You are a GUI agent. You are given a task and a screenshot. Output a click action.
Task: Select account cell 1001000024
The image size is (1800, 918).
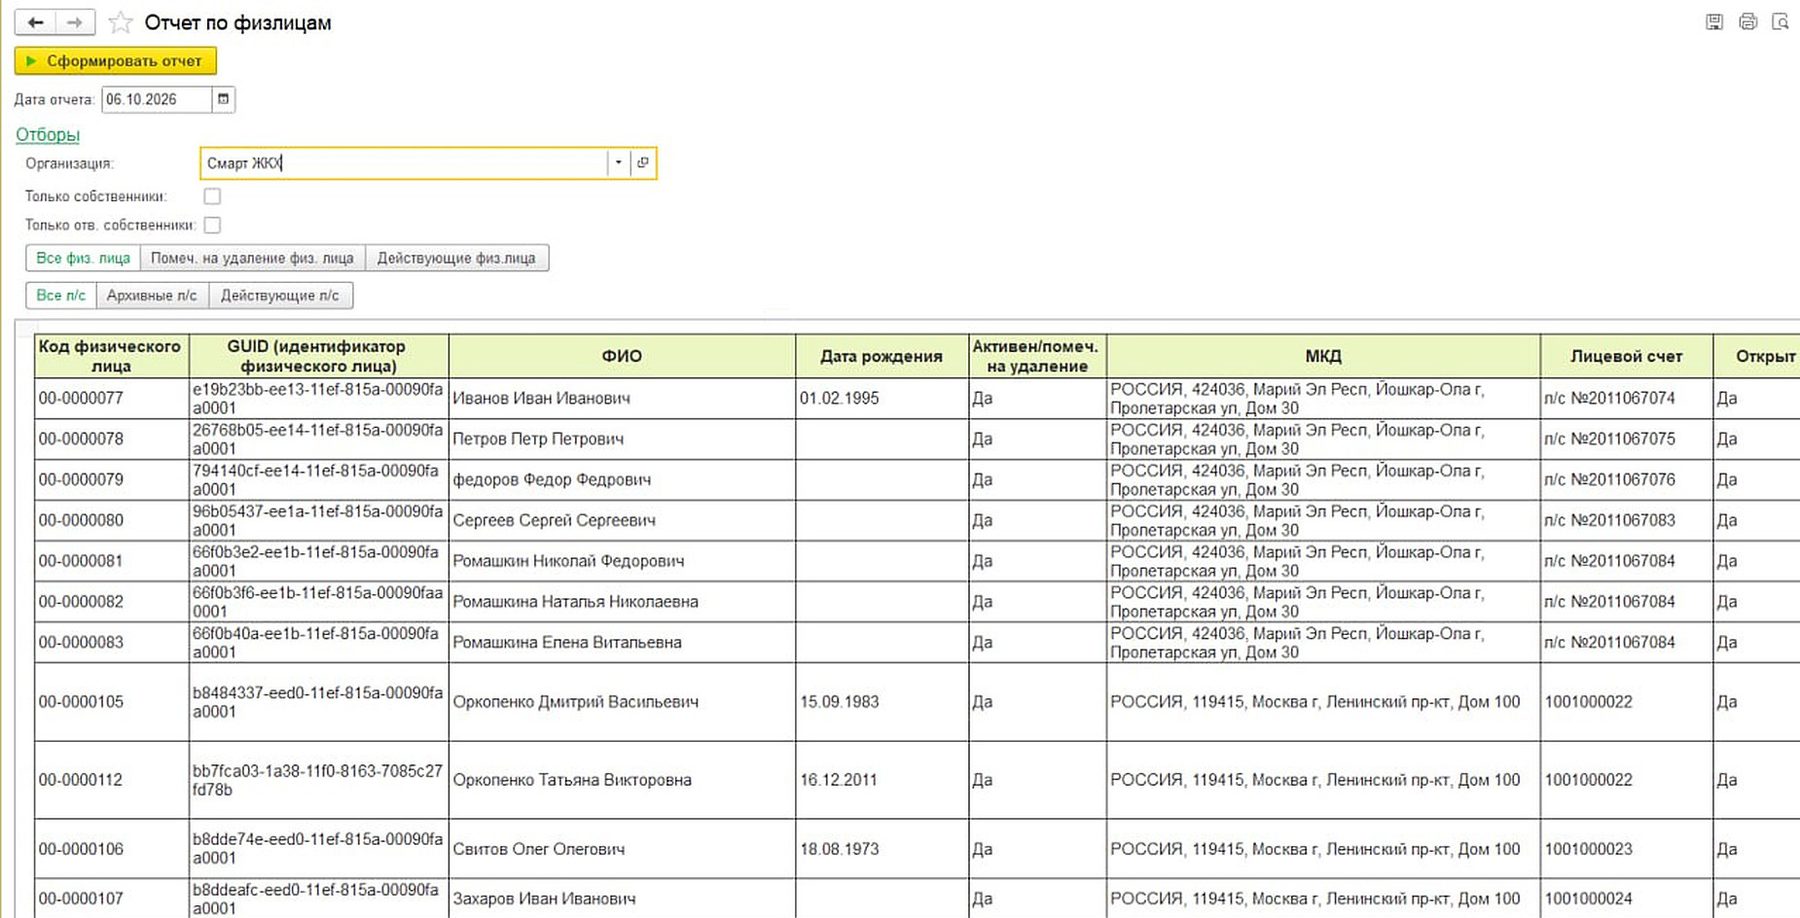(x=1626, y=898)
